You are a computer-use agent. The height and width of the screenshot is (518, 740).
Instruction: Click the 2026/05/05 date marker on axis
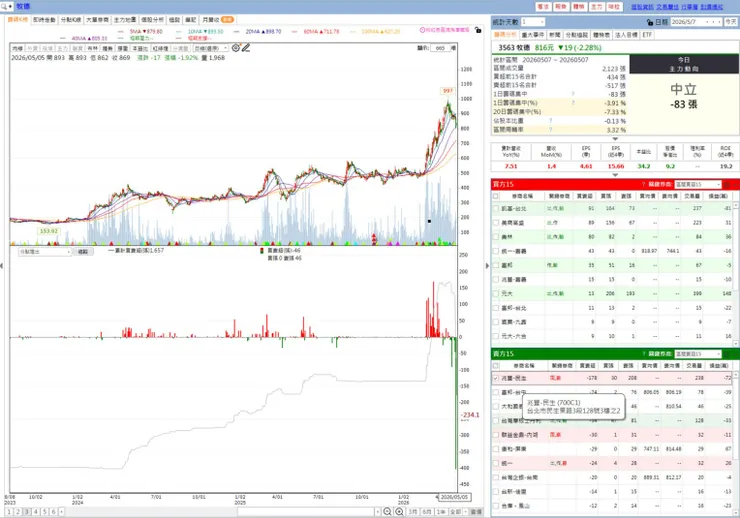(x=454, y=498)
